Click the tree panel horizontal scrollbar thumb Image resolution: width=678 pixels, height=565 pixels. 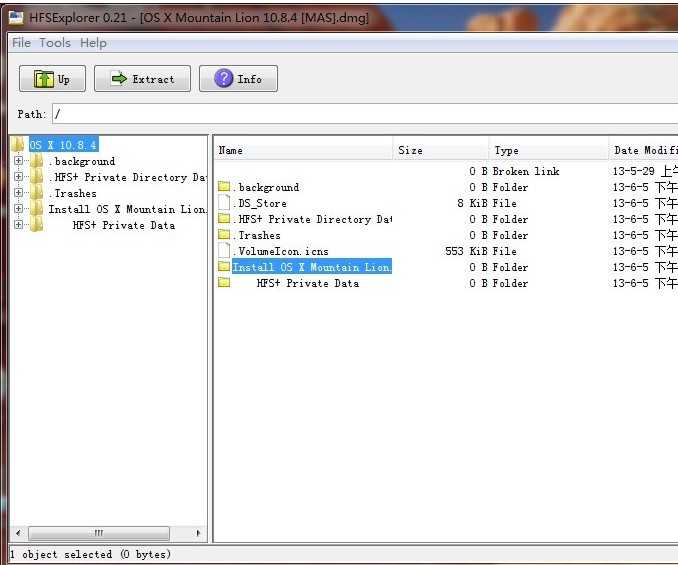coord(99,533)
